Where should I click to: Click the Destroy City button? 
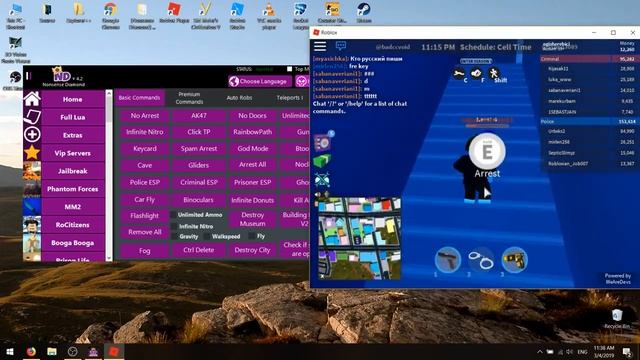coord(253,250)
